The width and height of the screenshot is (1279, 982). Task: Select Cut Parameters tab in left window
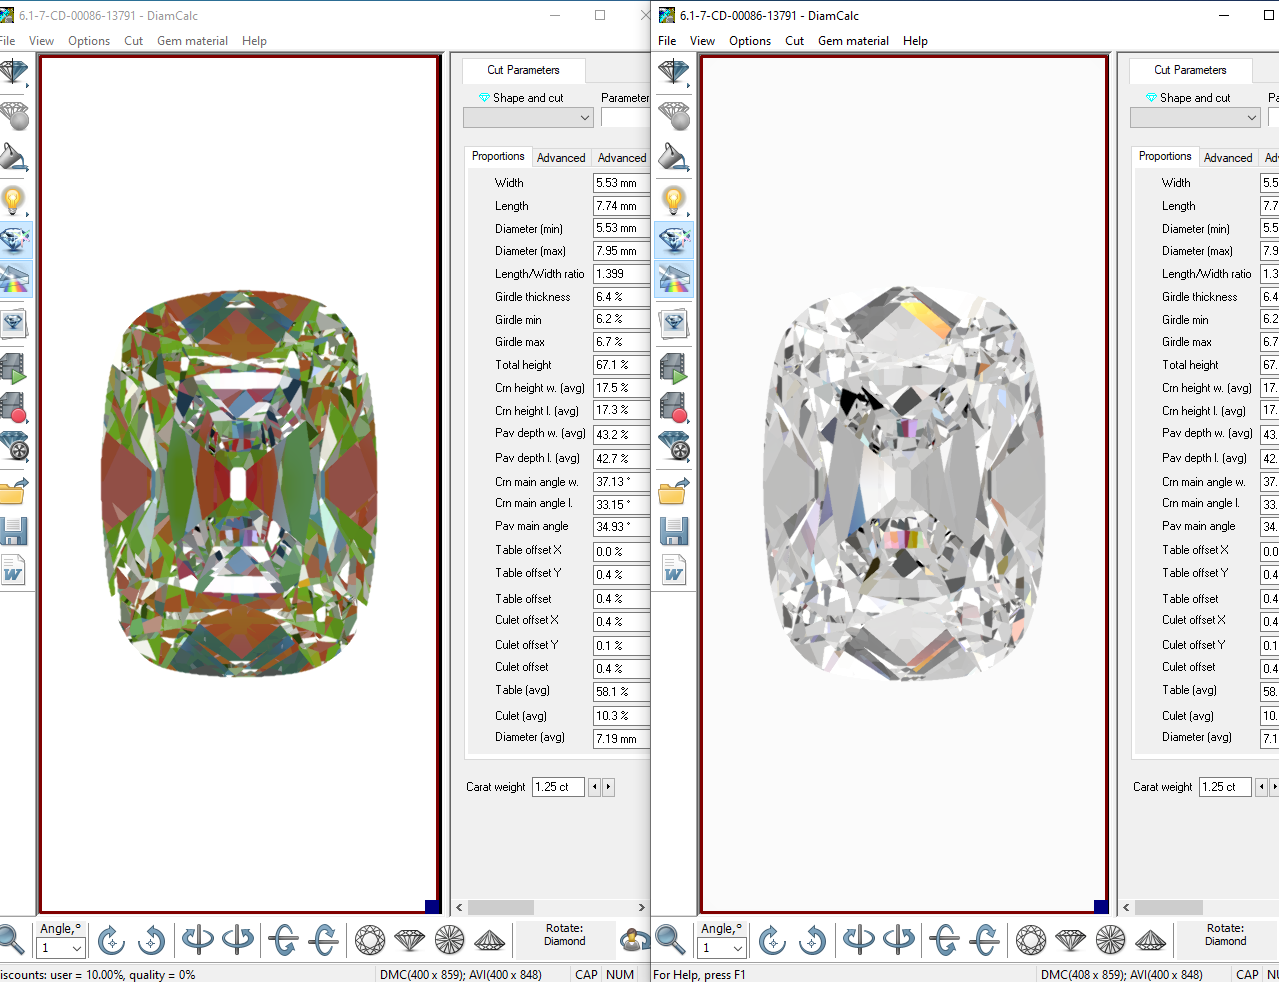click(523, 70)
